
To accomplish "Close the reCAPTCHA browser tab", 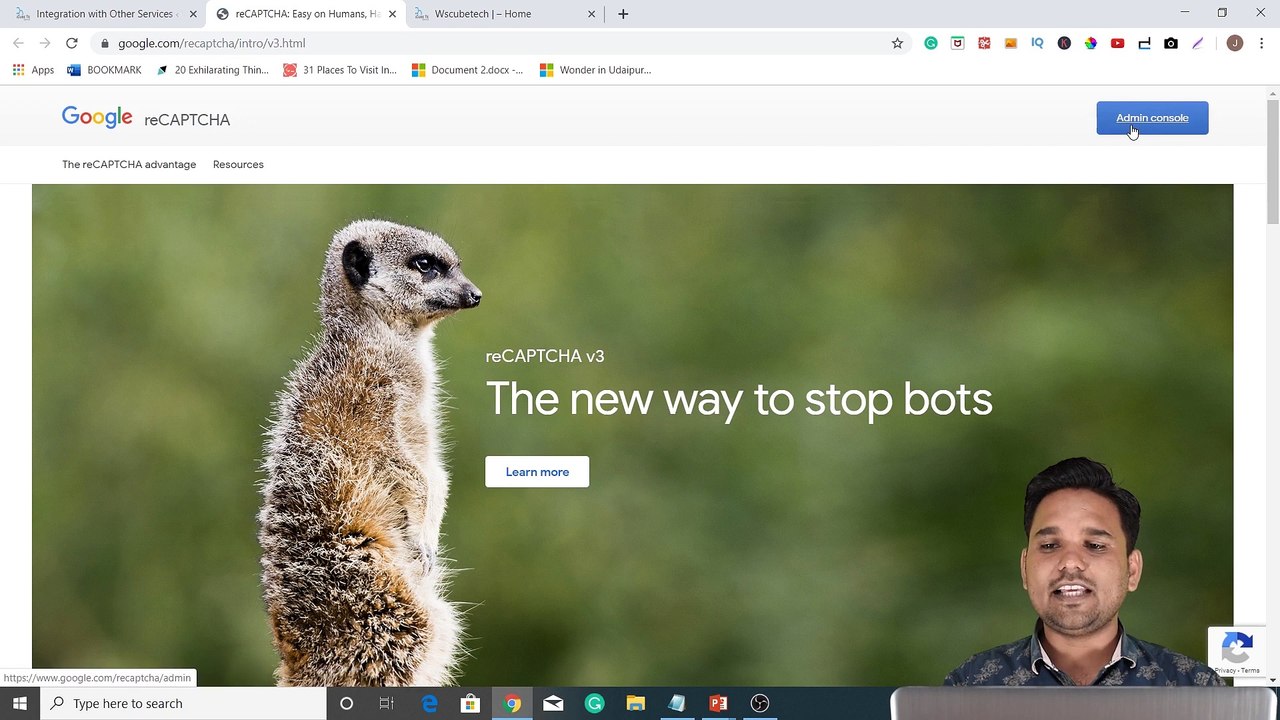I will pos(392,14).
